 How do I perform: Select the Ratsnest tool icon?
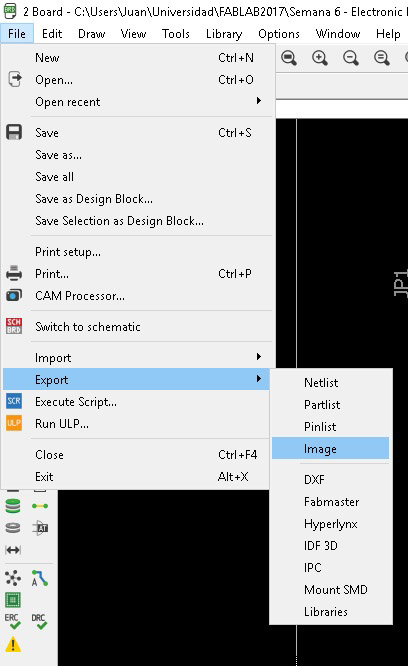click(13, 579)
